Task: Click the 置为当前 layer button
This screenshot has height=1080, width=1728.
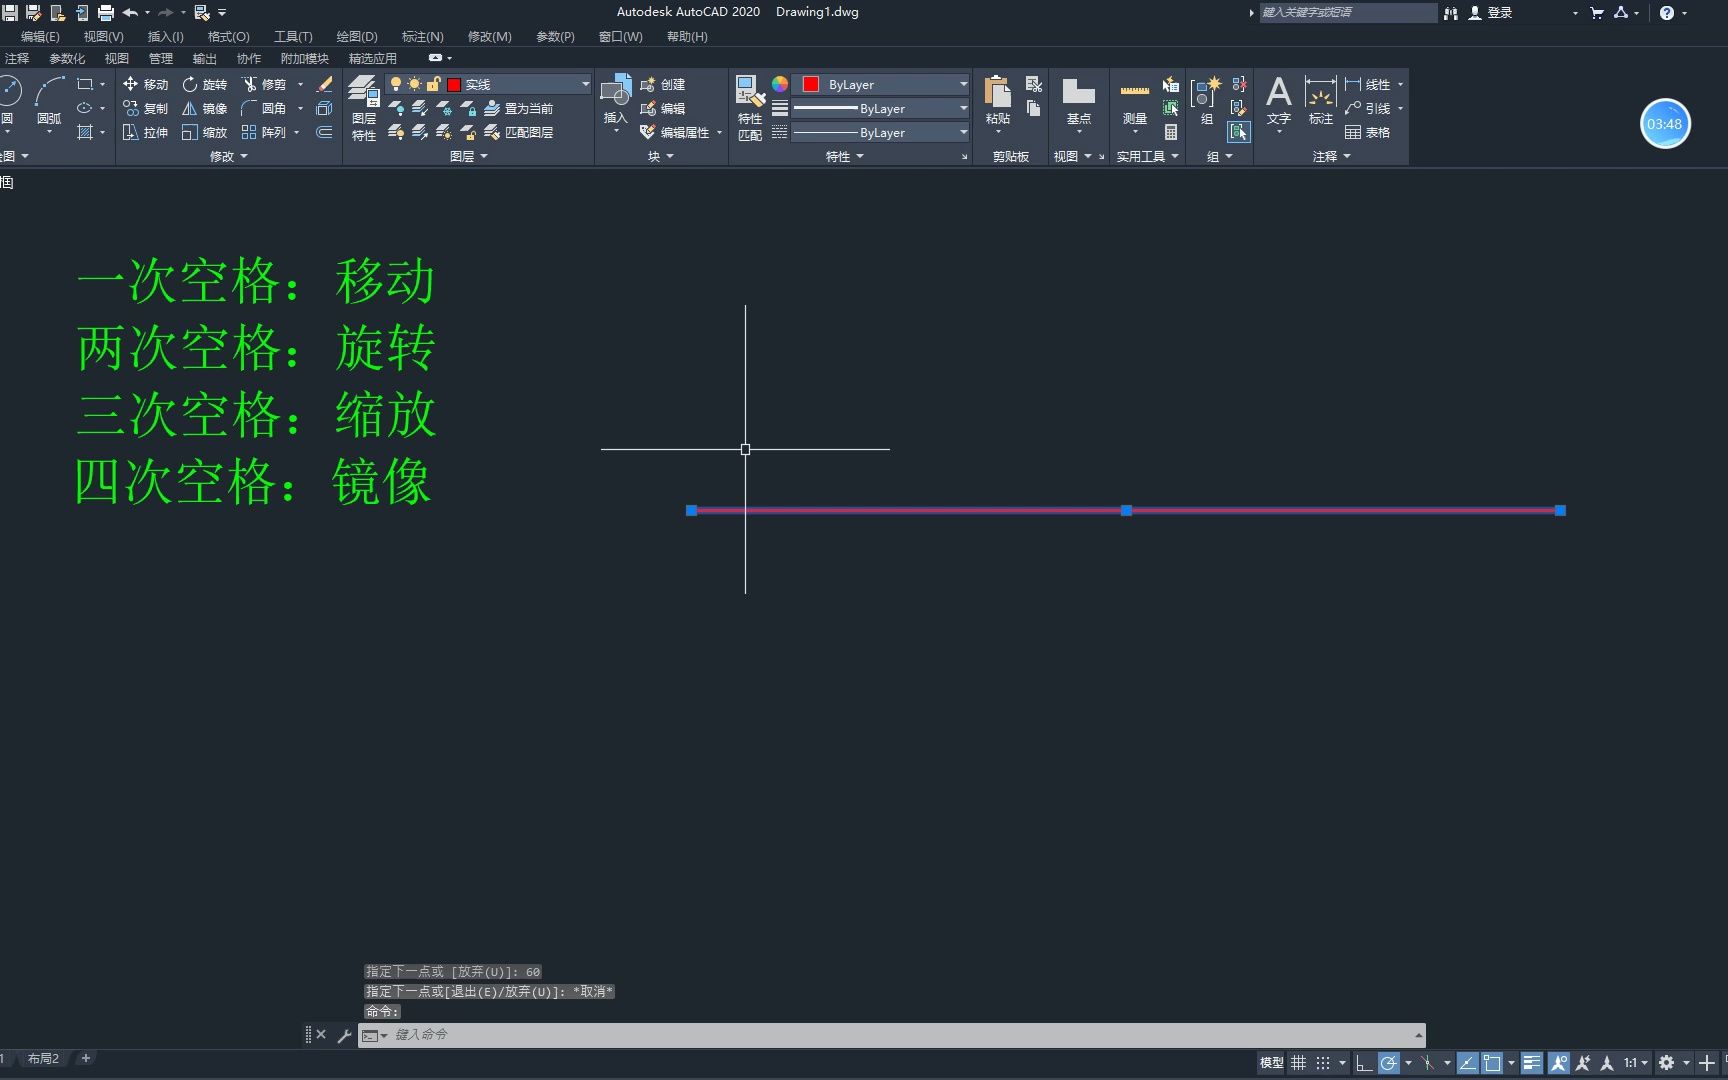Action: [523, 108]
